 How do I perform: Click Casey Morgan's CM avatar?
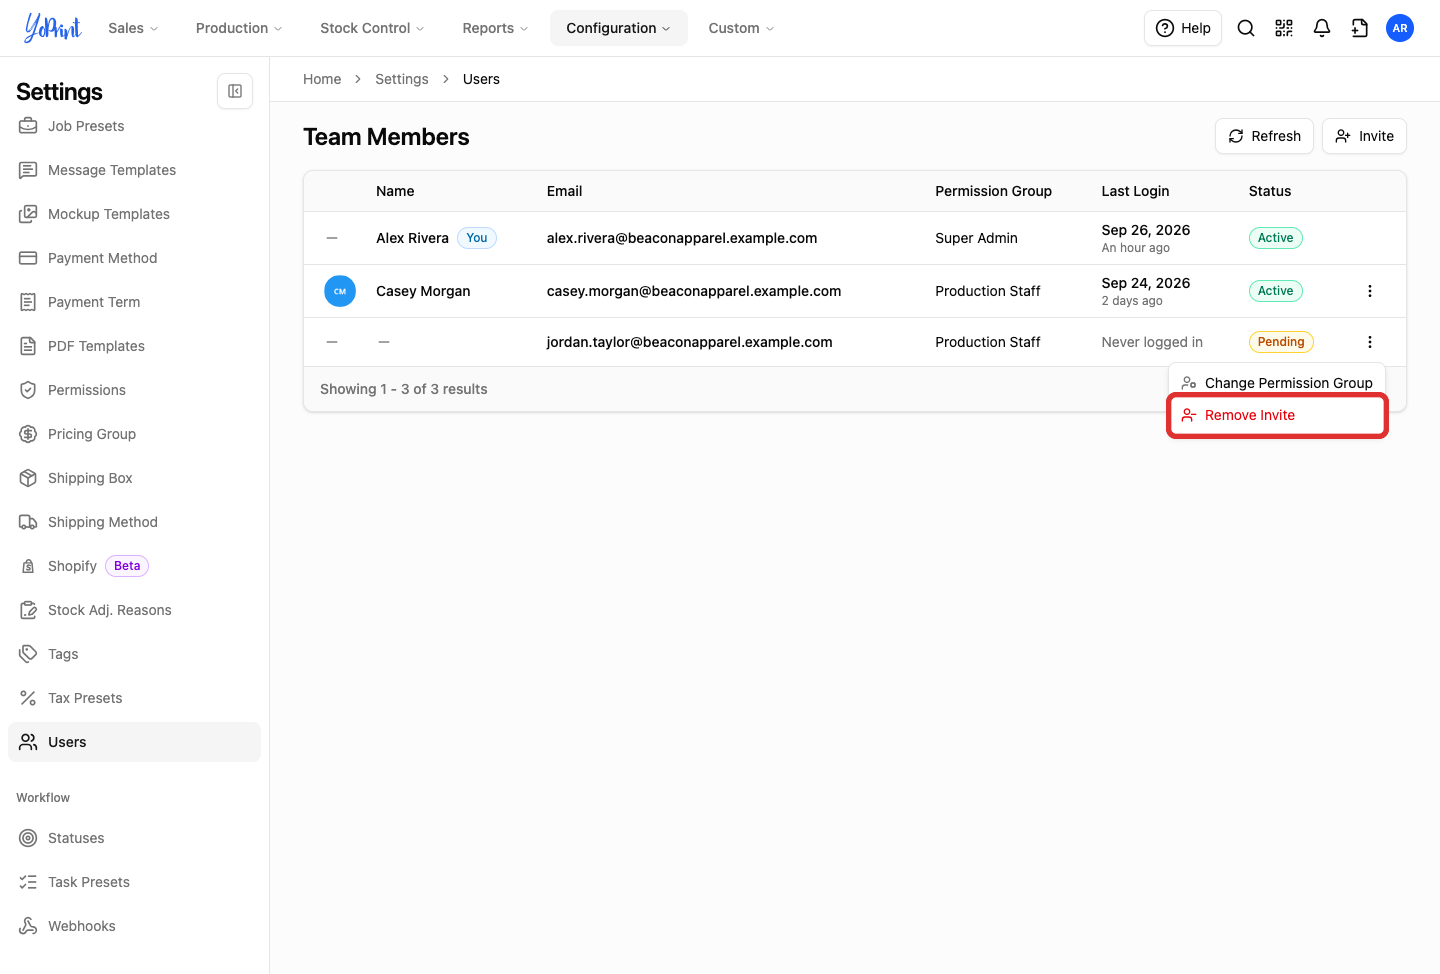click(x=340, y=291)
